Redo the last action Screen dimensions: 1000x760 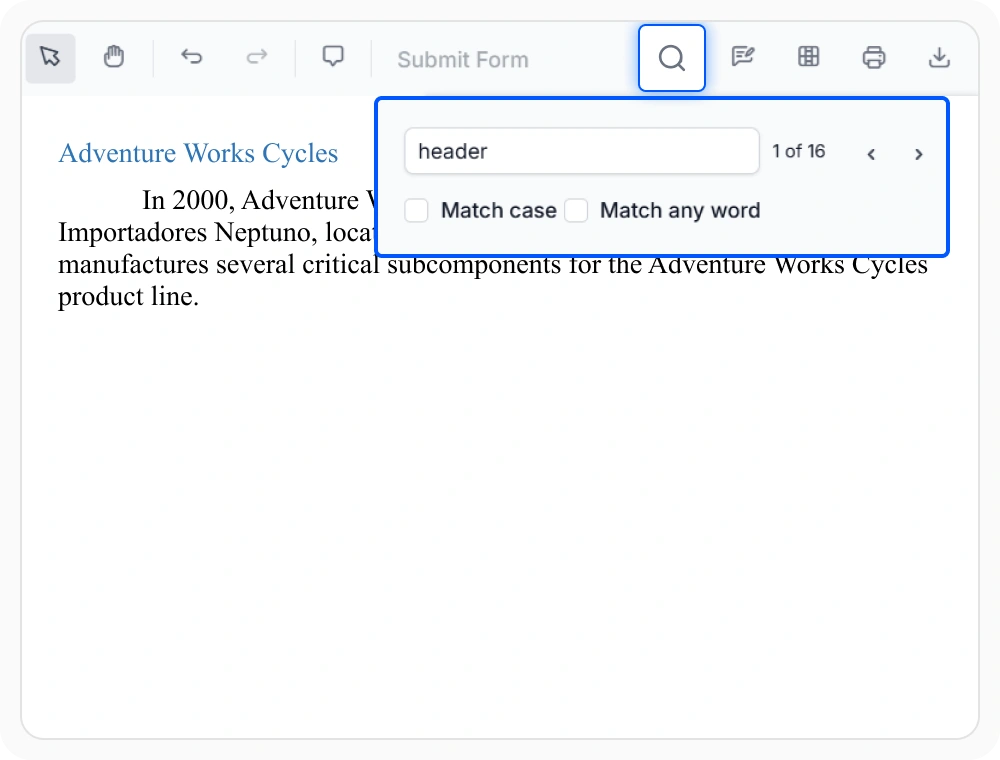[x=256, y=58]
